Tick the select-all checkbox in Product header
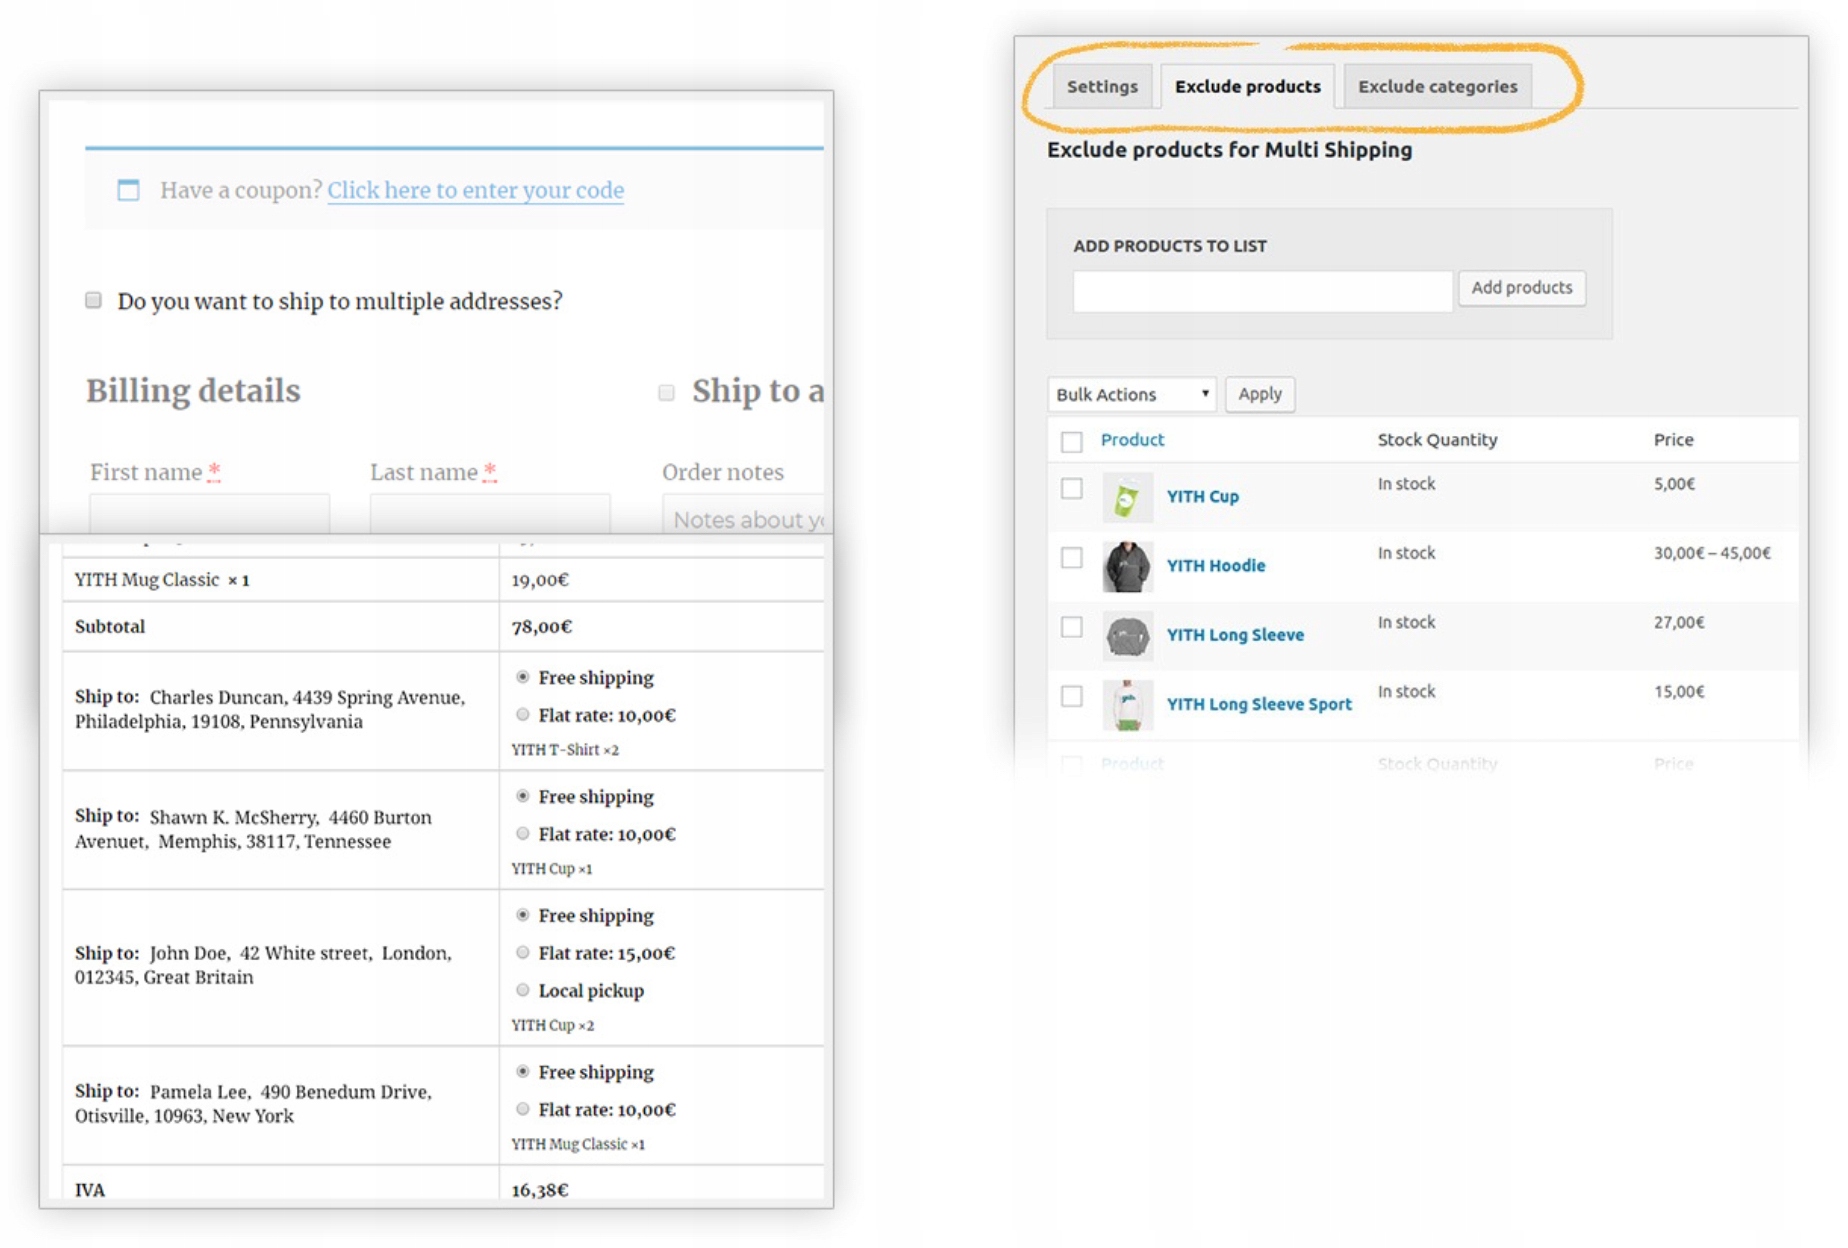 [1072, 441]
